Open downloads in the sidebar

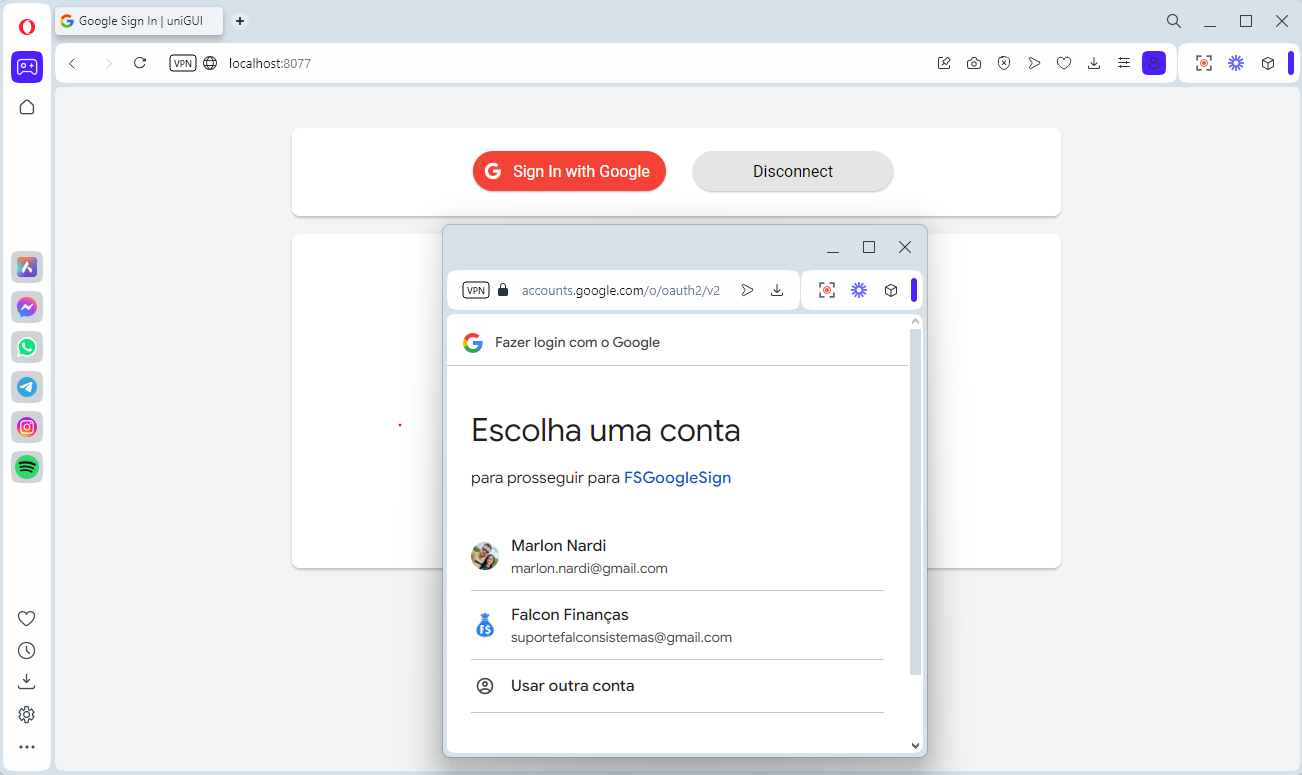27,682
